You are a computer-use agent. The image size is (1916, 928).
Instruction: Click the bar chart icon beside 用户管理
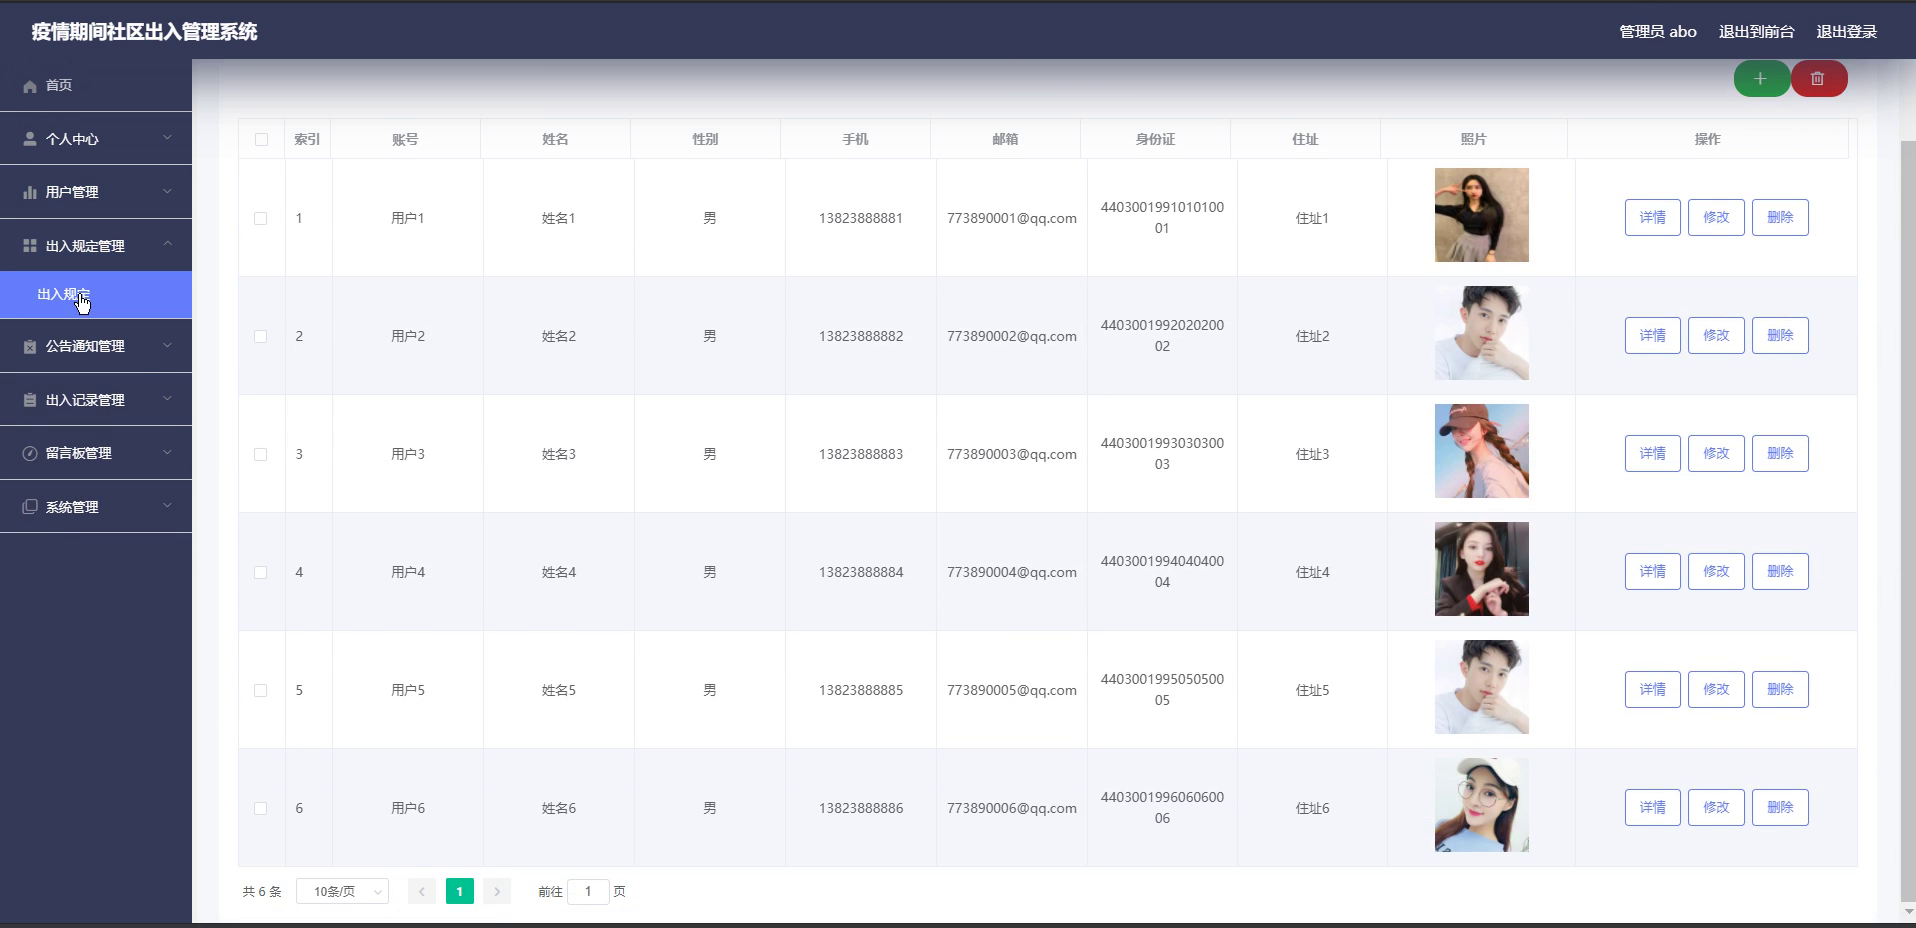[x=30, y=192]
